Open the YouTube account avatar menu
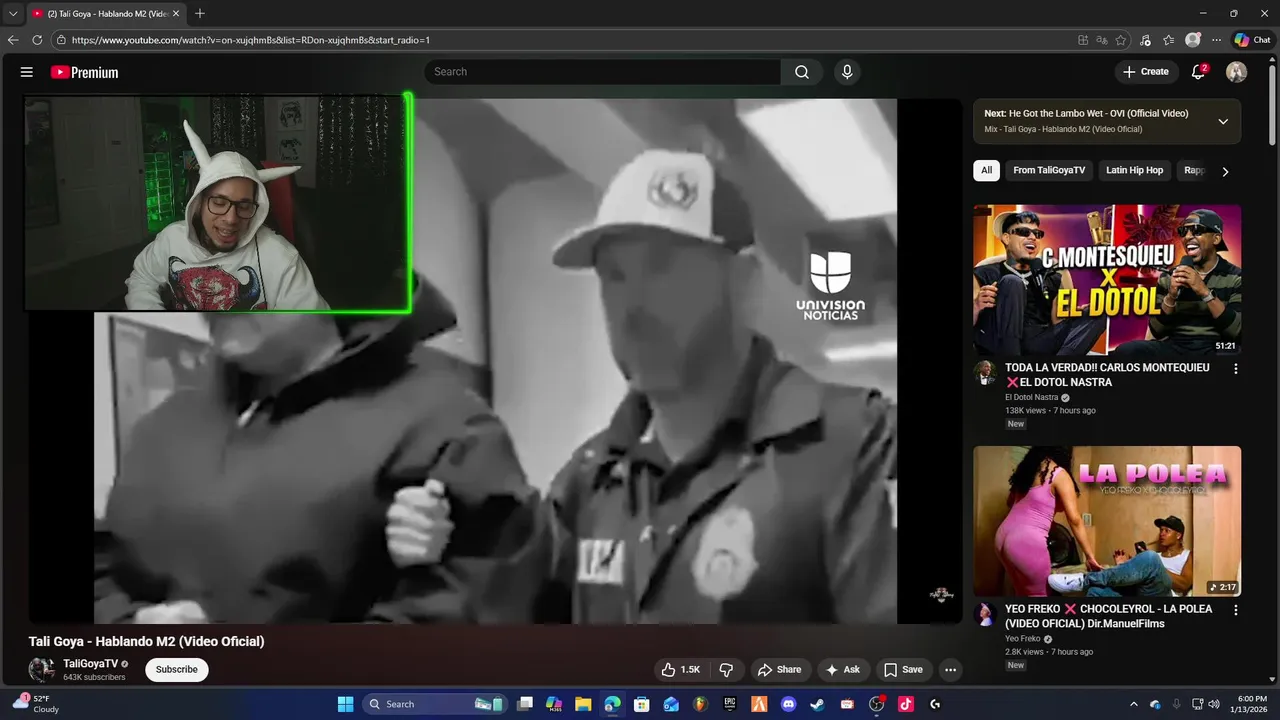Image resolution: width=1280 pixels, height=720 pixels. pyautogui.click(x=1237, y=72)
